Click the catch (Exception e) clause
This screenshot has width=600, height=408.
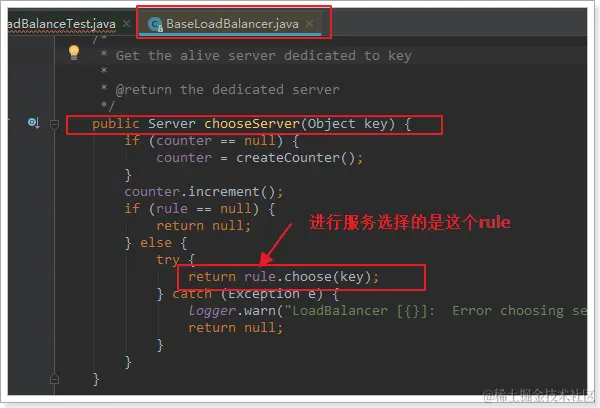coord(255,294)
